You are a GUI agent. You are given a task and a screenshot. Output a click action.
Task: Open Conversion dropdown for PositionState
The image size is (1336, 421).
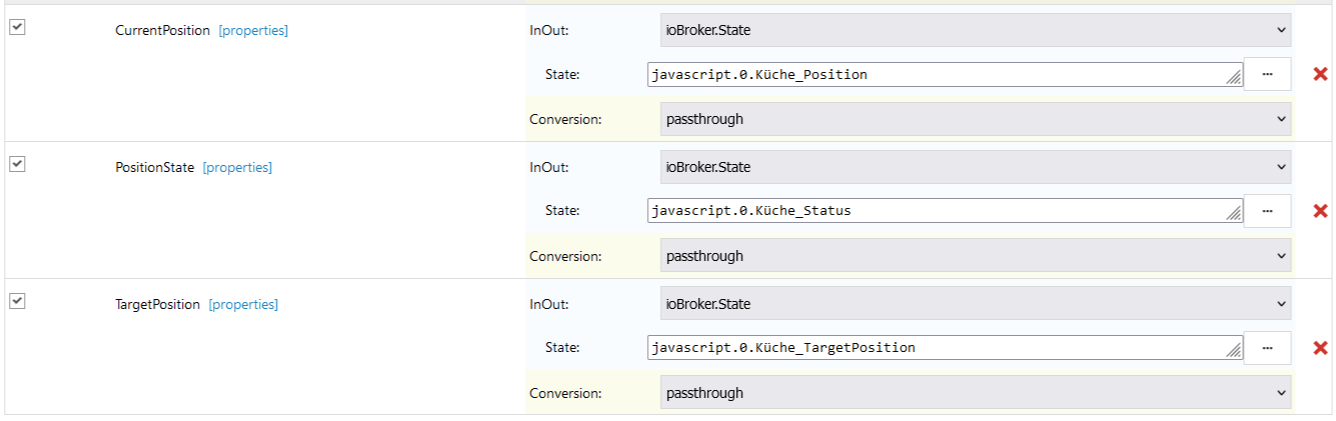(975, 256)
